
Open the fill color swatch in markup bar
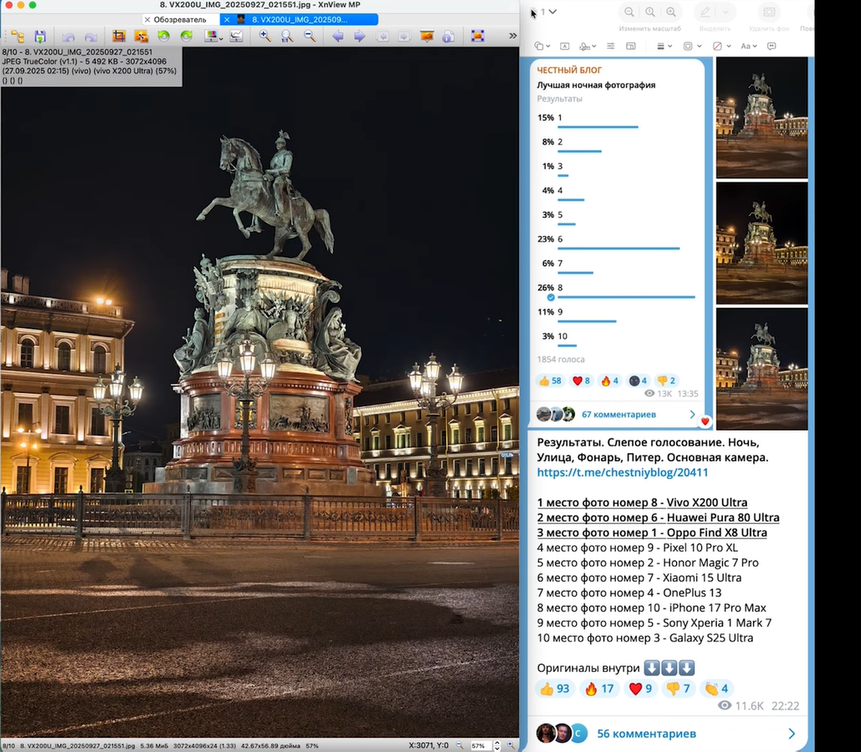tap(718, 46)
